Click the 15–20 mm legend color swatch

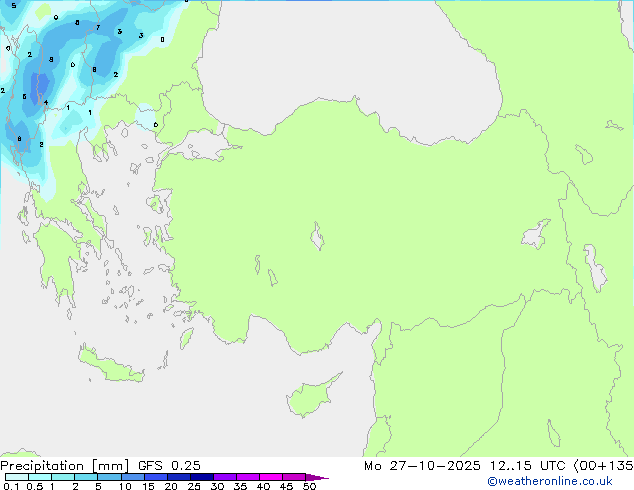click(x=156, y=477)
